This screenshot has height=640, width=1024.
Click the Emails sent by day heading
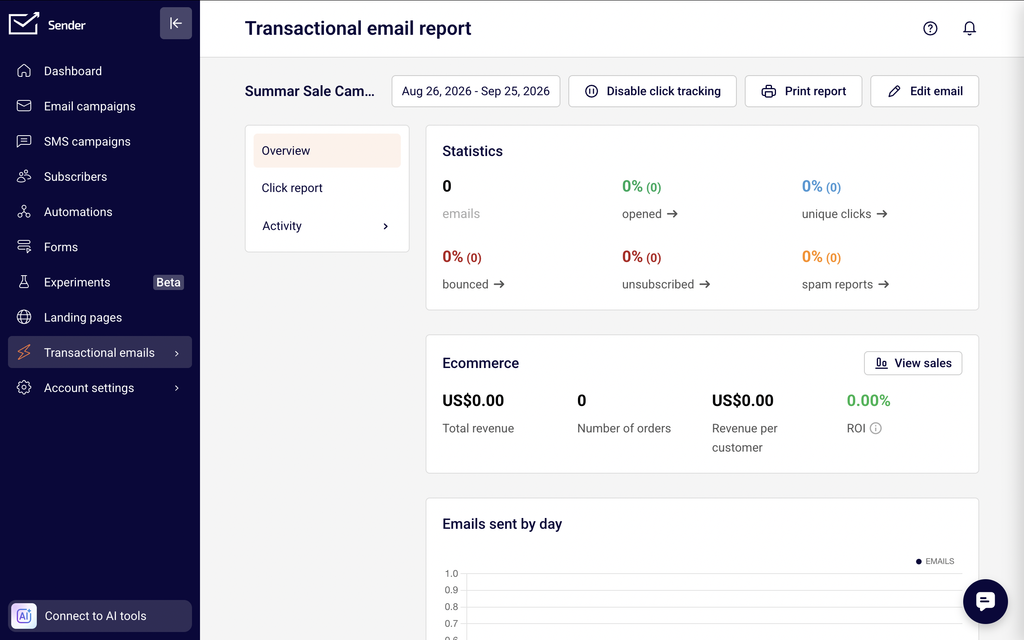coord(502,524)
